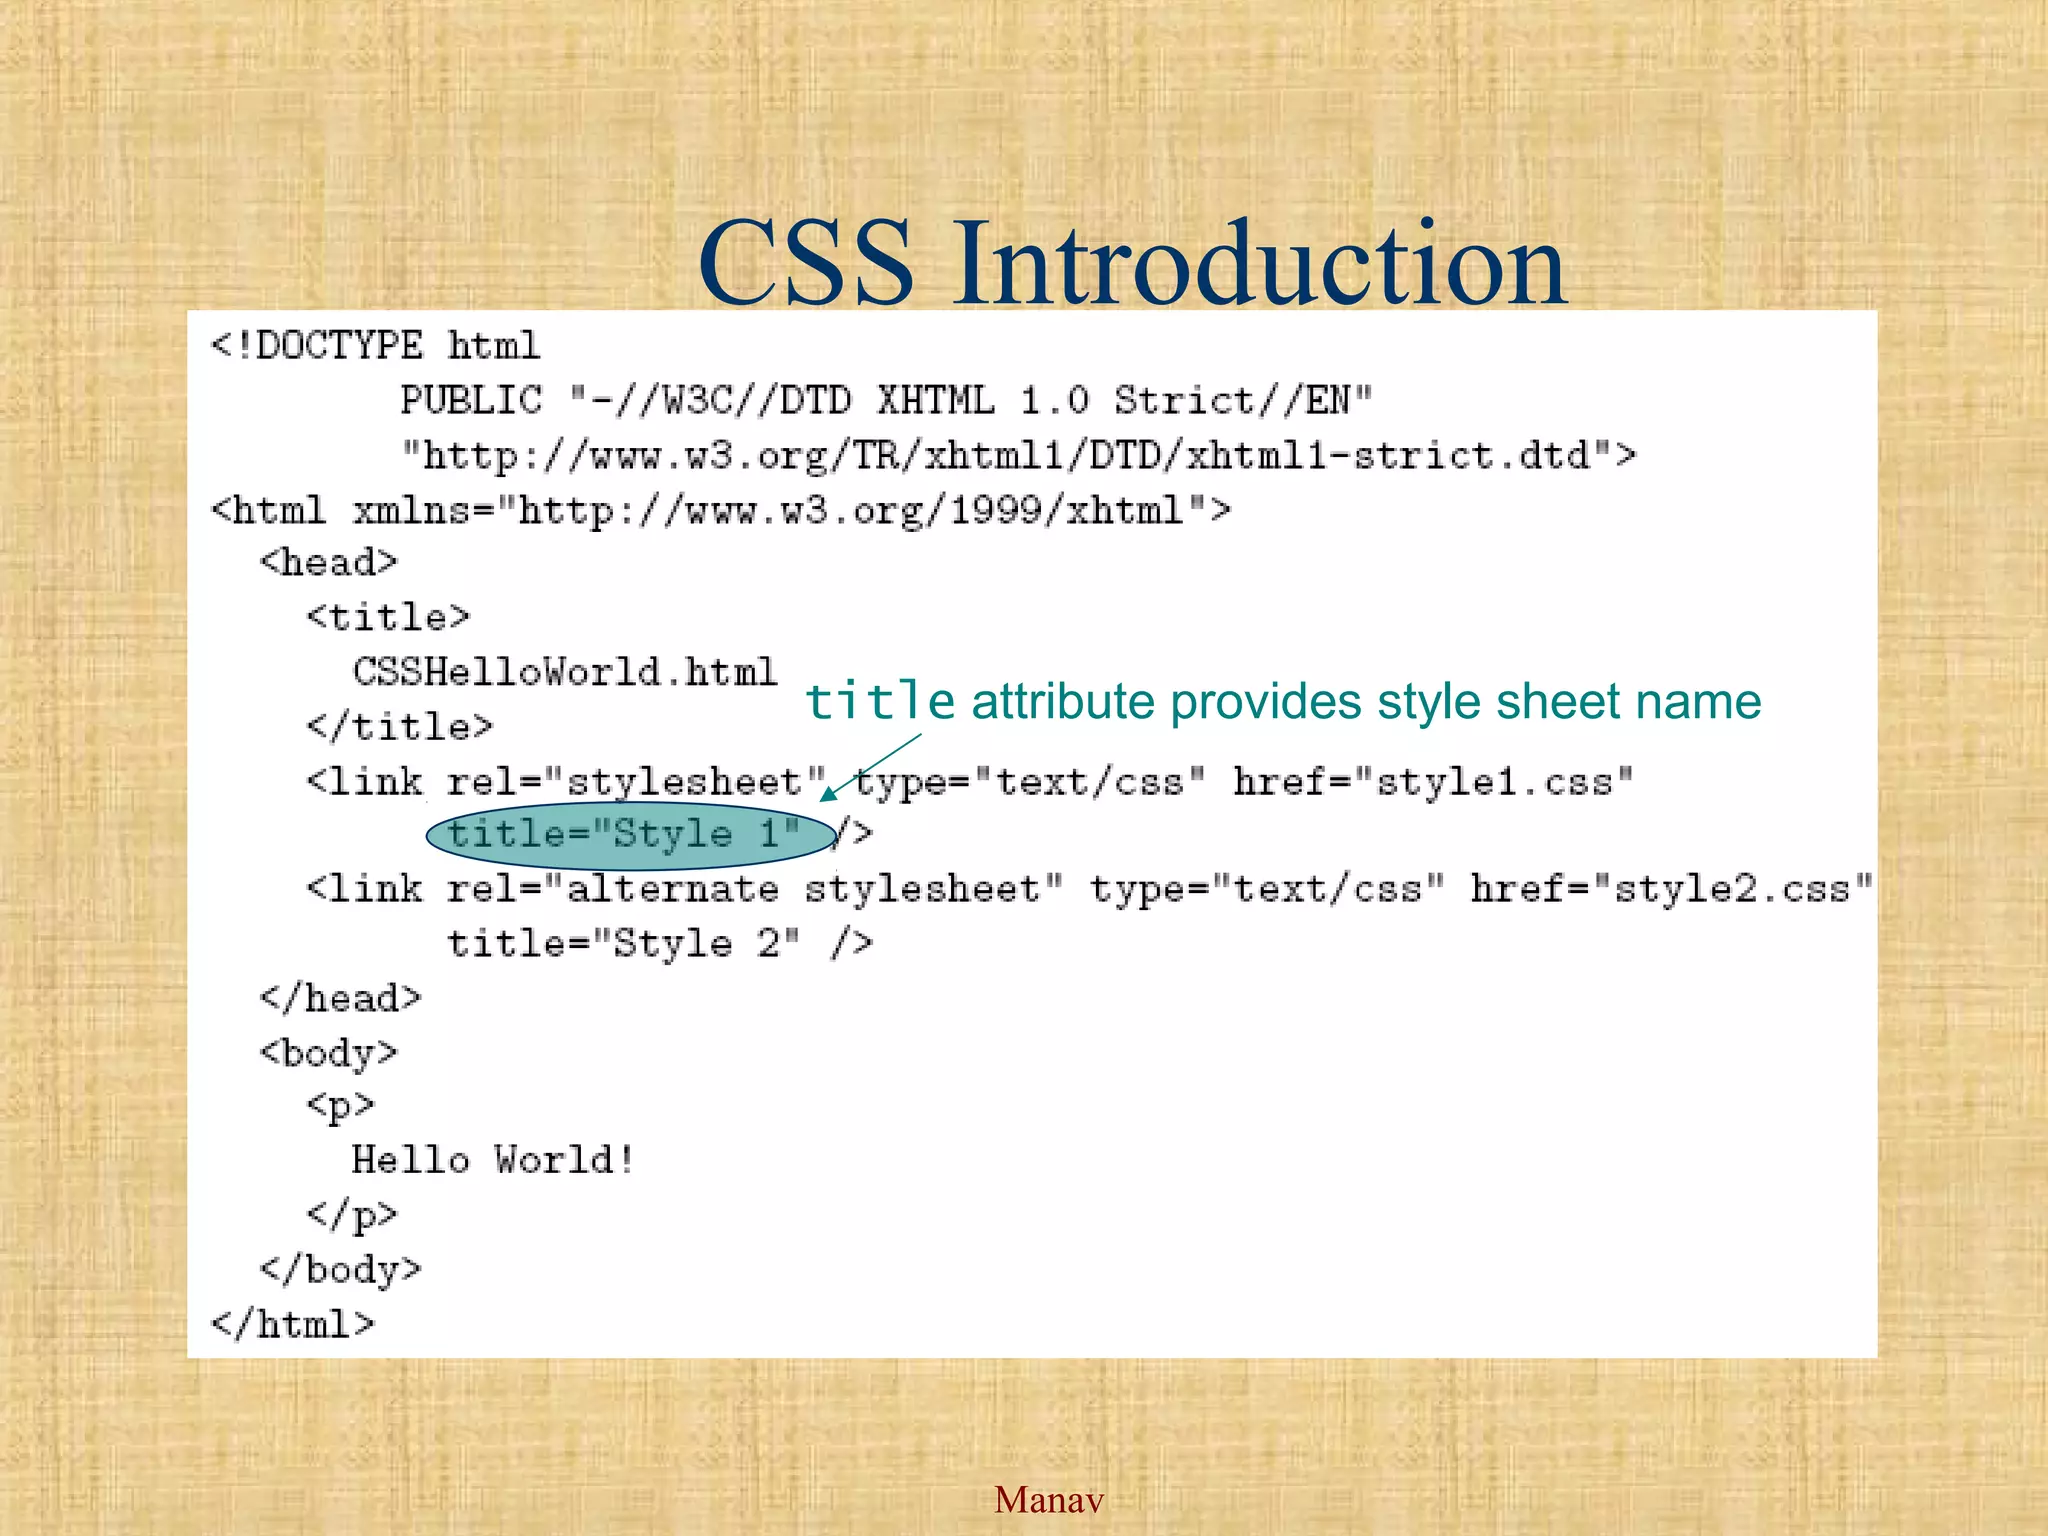Image resolution: width=2048 pixels, height=1536 pixels.
Task: Click the Manav footer text
Action: [1048, 1499]
